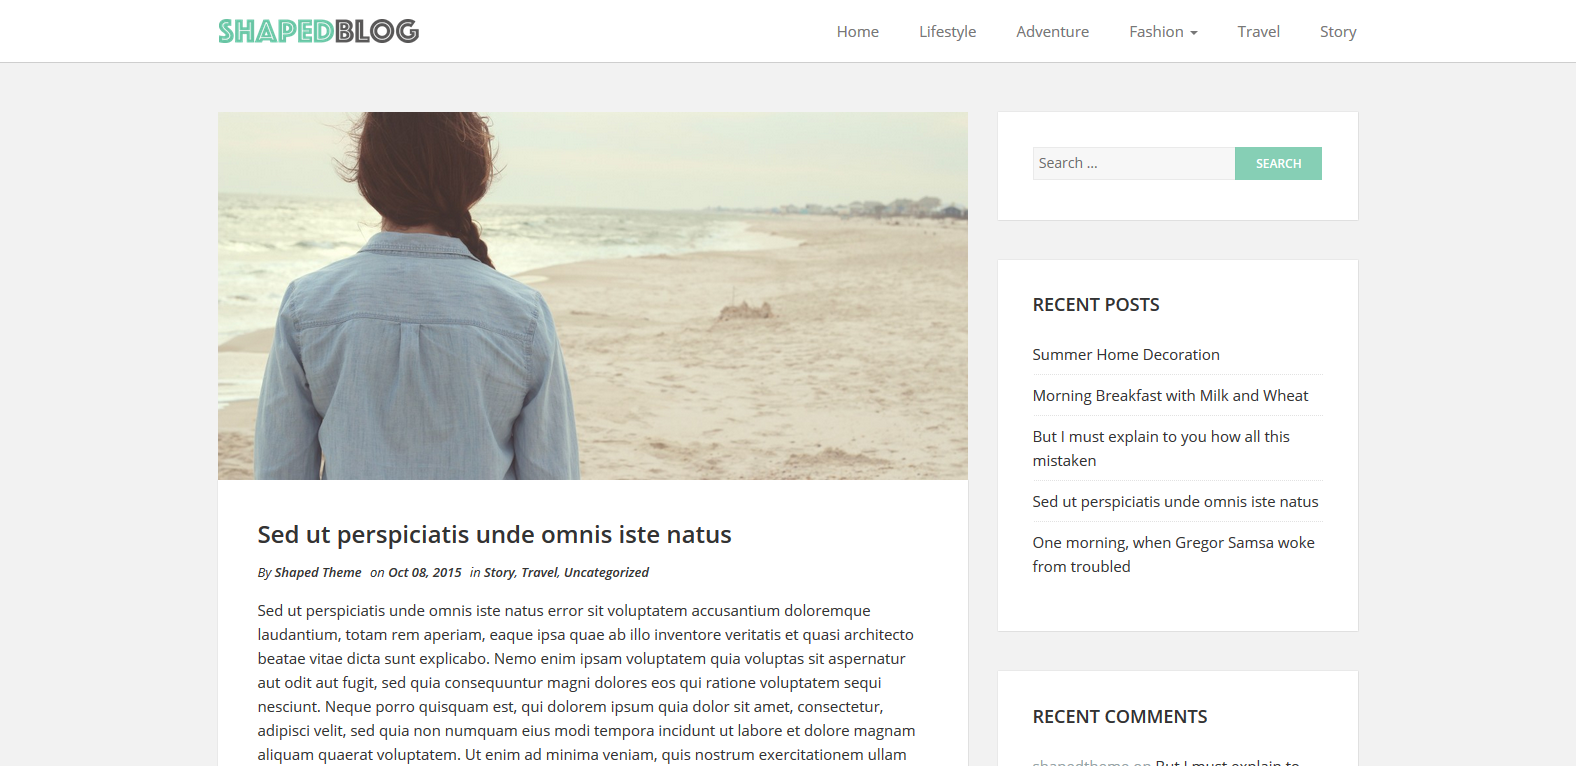
Task: Select the Travel category in post meta
Action: pyautogui.click(x=539, y=573)
